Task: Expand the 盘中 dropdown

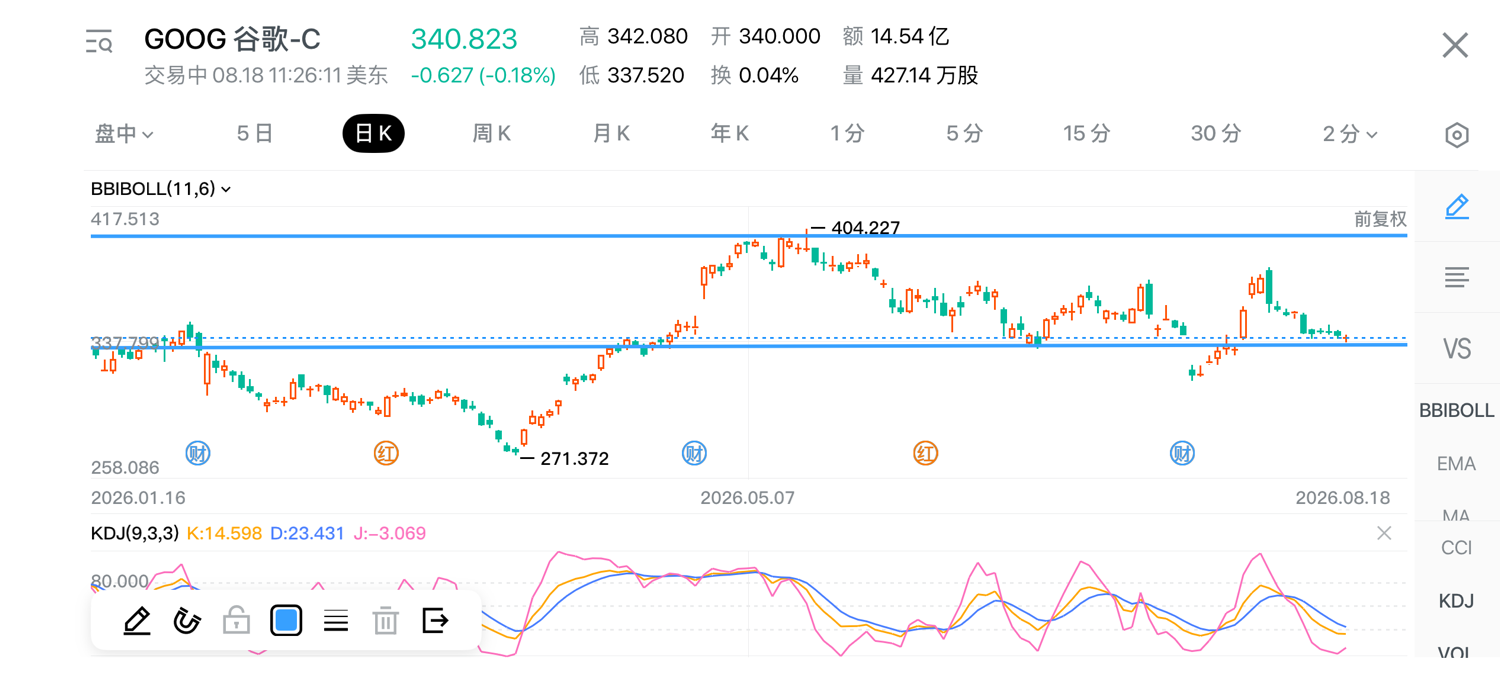Action: (124, 134)
